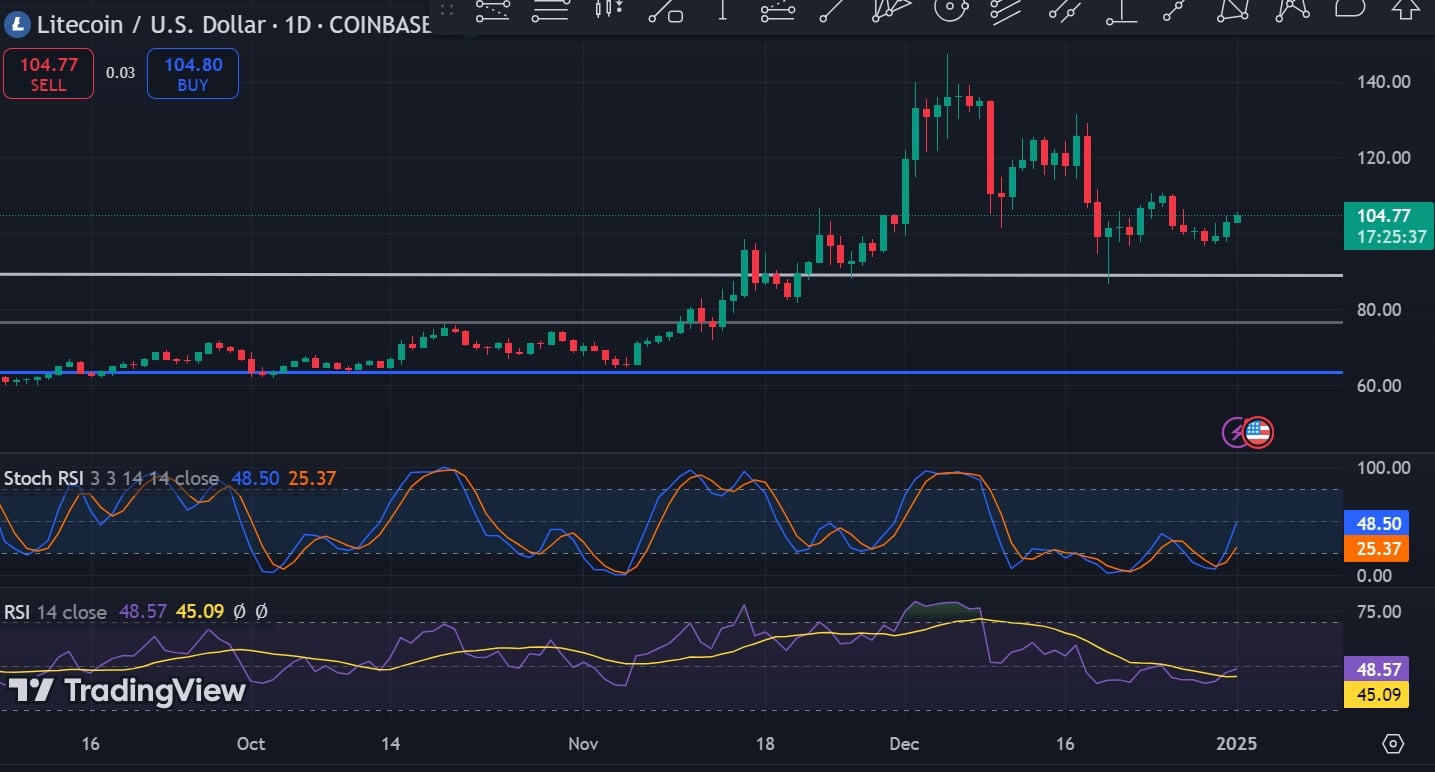Click the purple lightning bolt event icon
Image resolution: width=1435 pixels, height=772 pixels.
pos(1236,432)
